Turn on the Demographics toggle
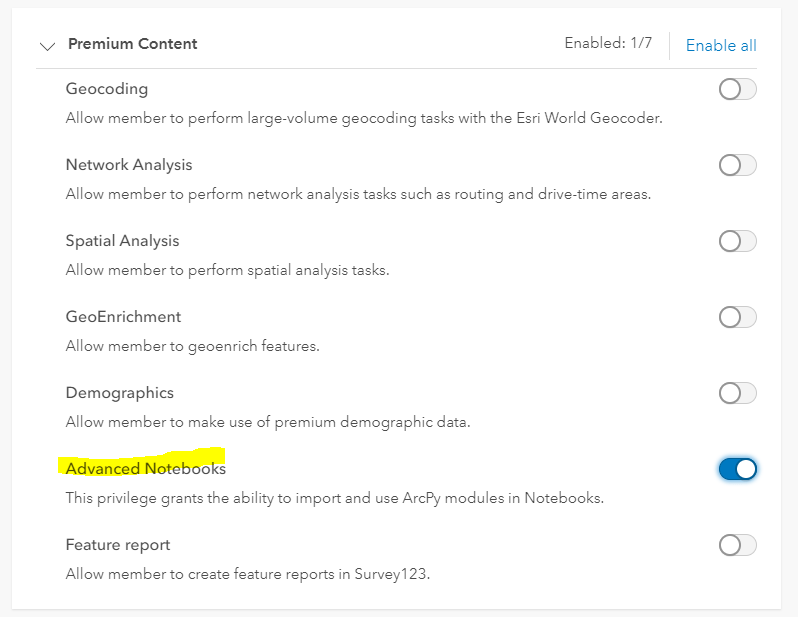 click(737, 393)
